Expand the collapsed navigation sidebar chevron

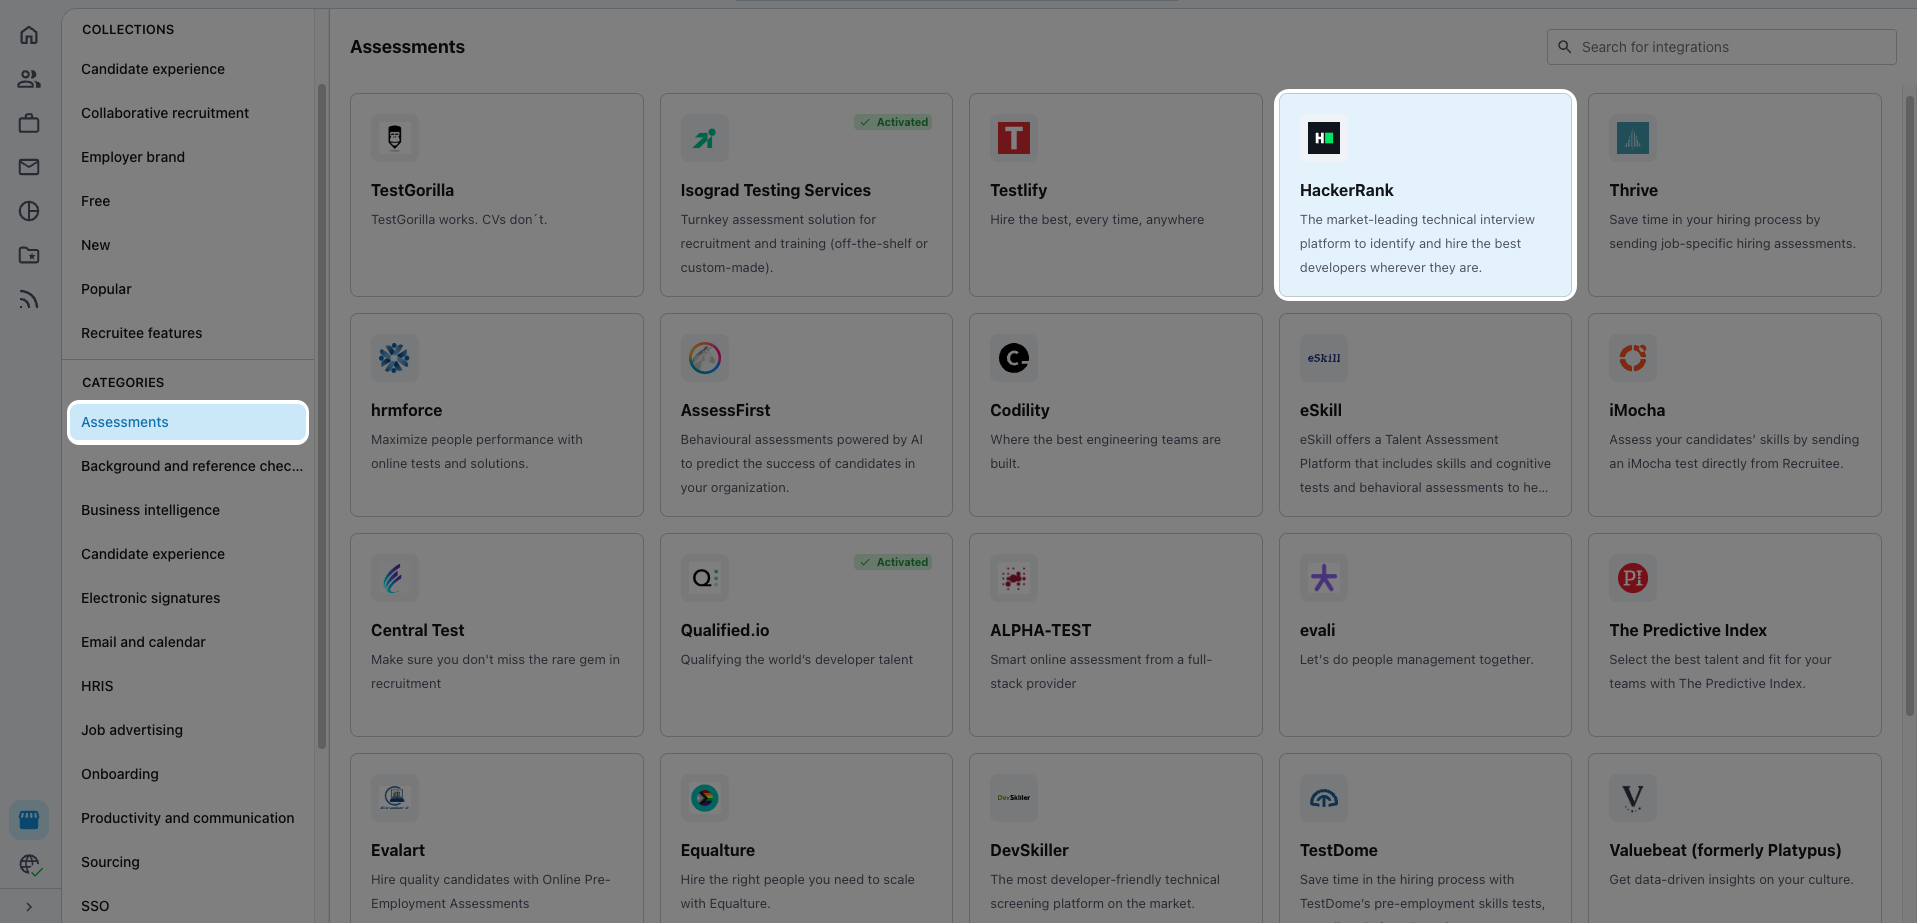coord(29,907)
